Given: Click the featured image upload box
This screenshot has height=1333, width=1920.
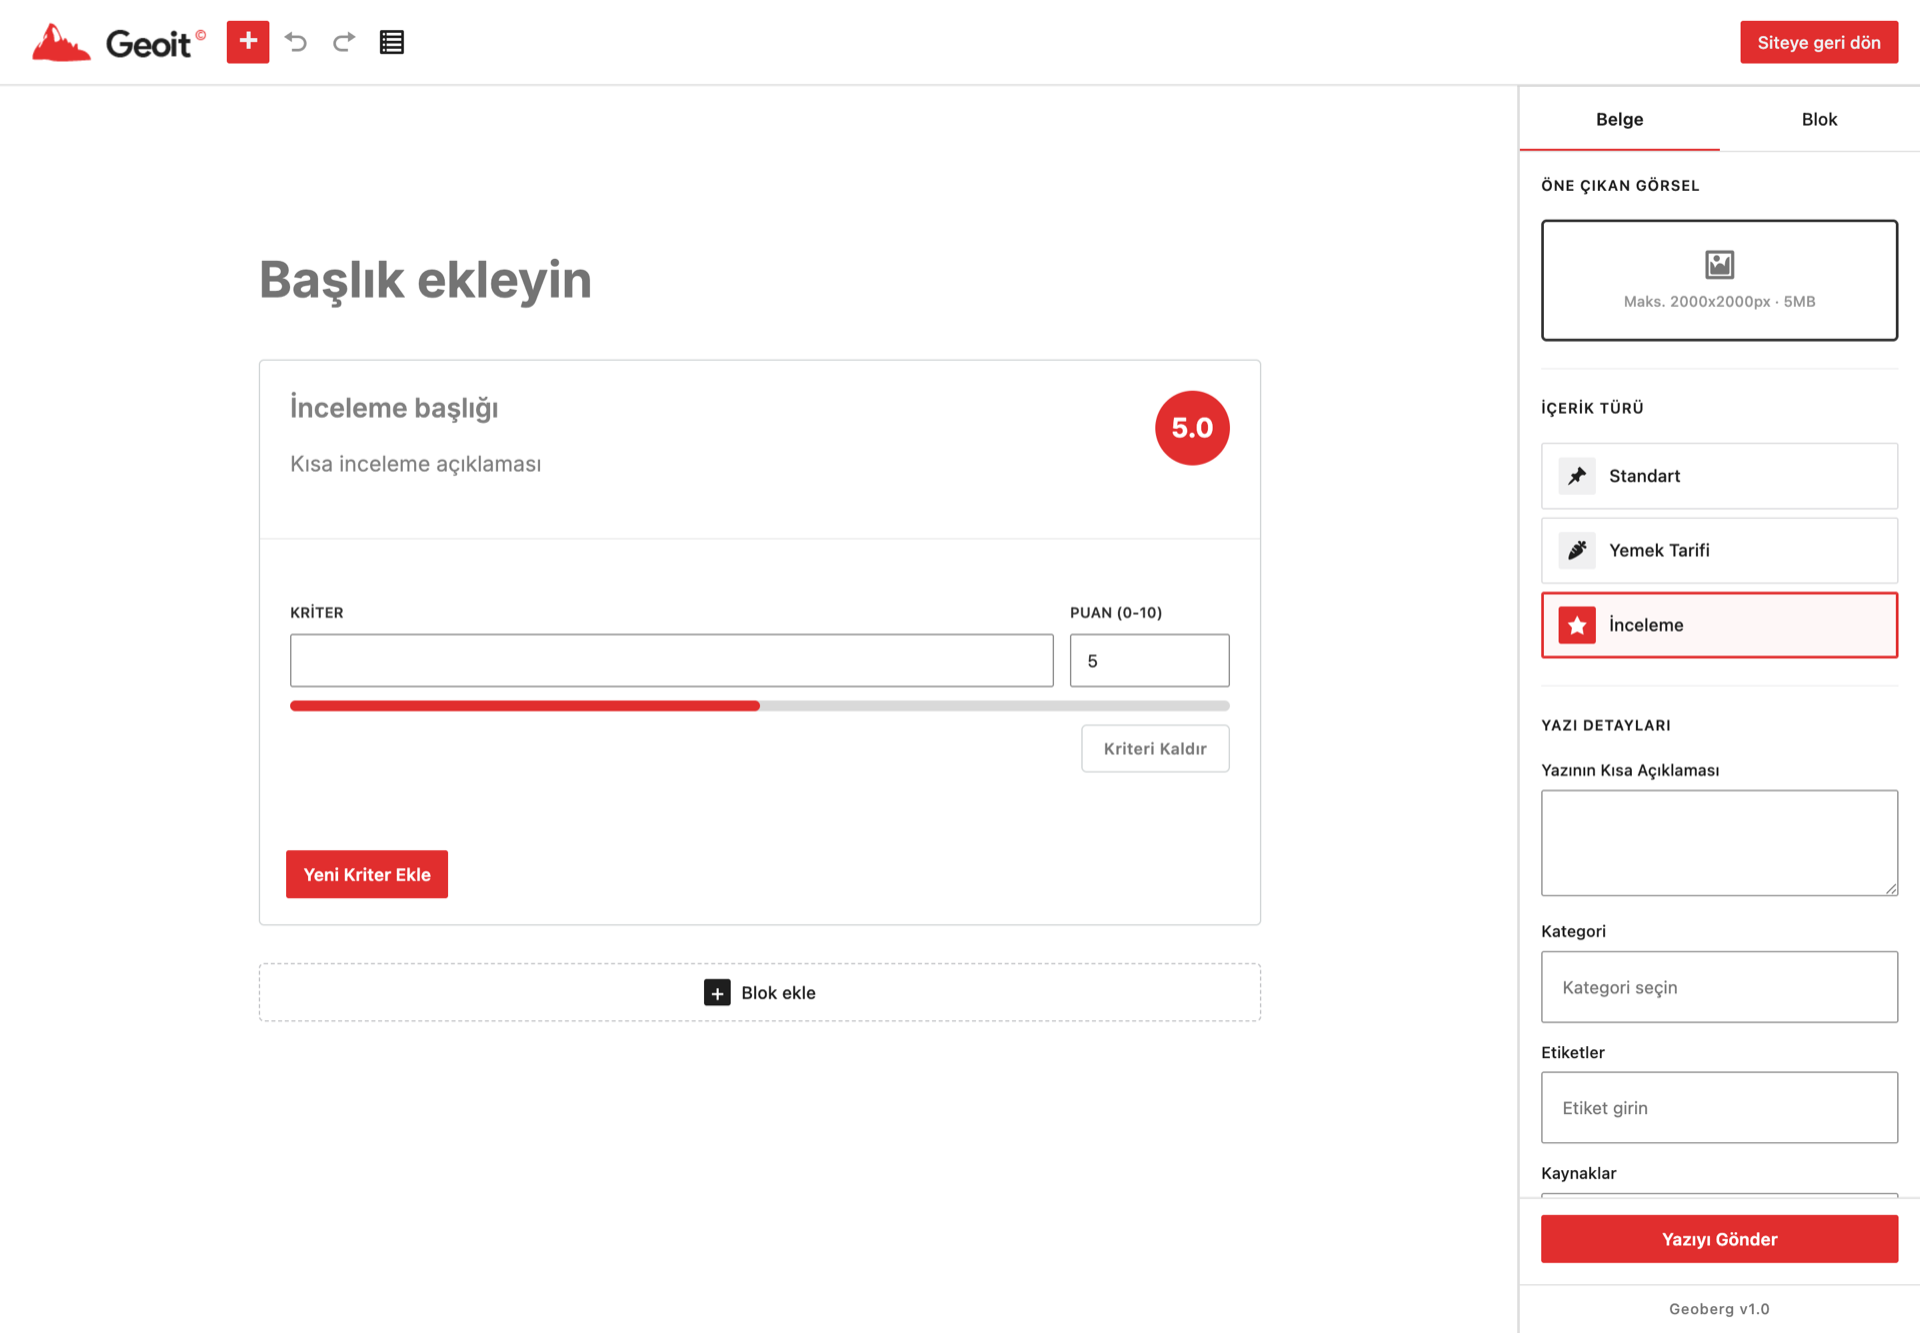Looking at the screenshot, I should [1719, 280].
